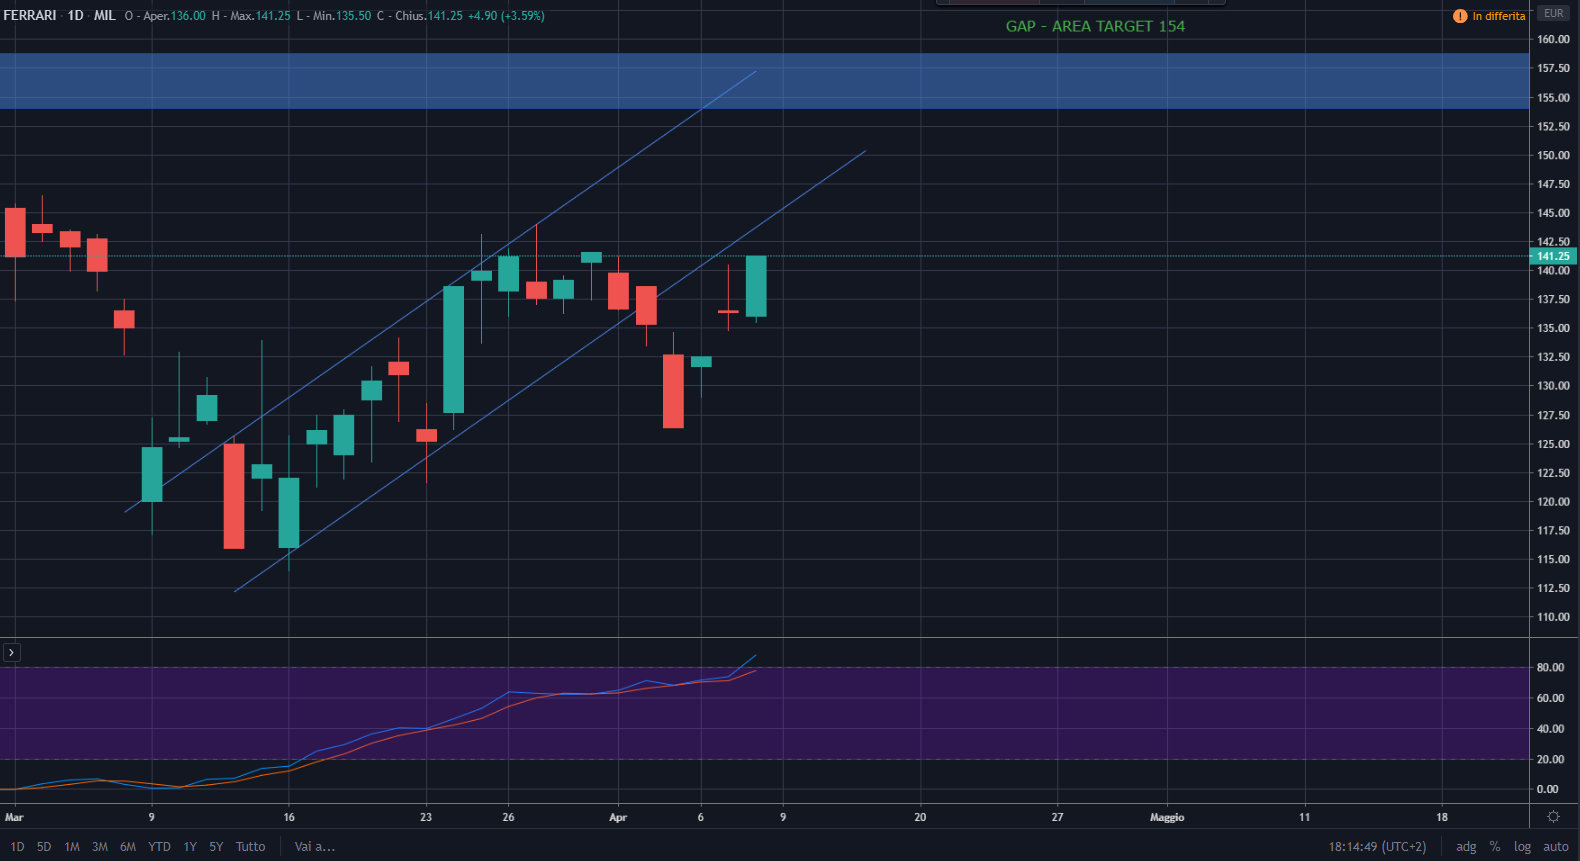Open chart settings gear icon
This screenshot has width=1580, height=861.
[1553, 817]
